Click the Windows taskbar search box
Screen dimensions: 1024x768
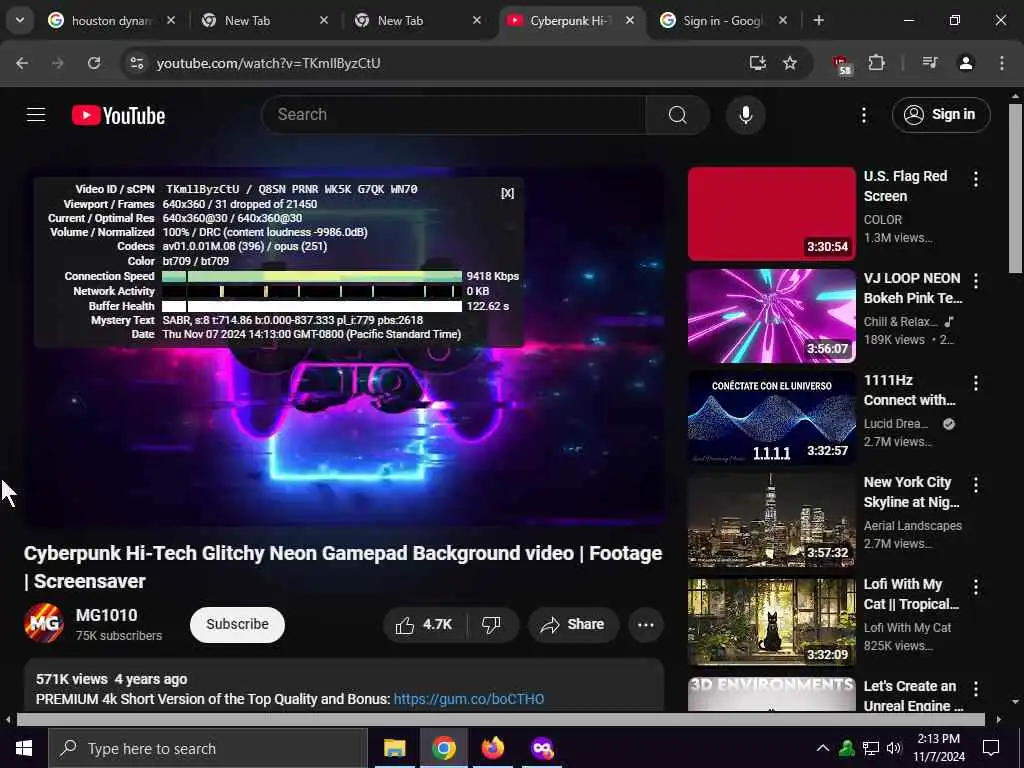point(208,748)
